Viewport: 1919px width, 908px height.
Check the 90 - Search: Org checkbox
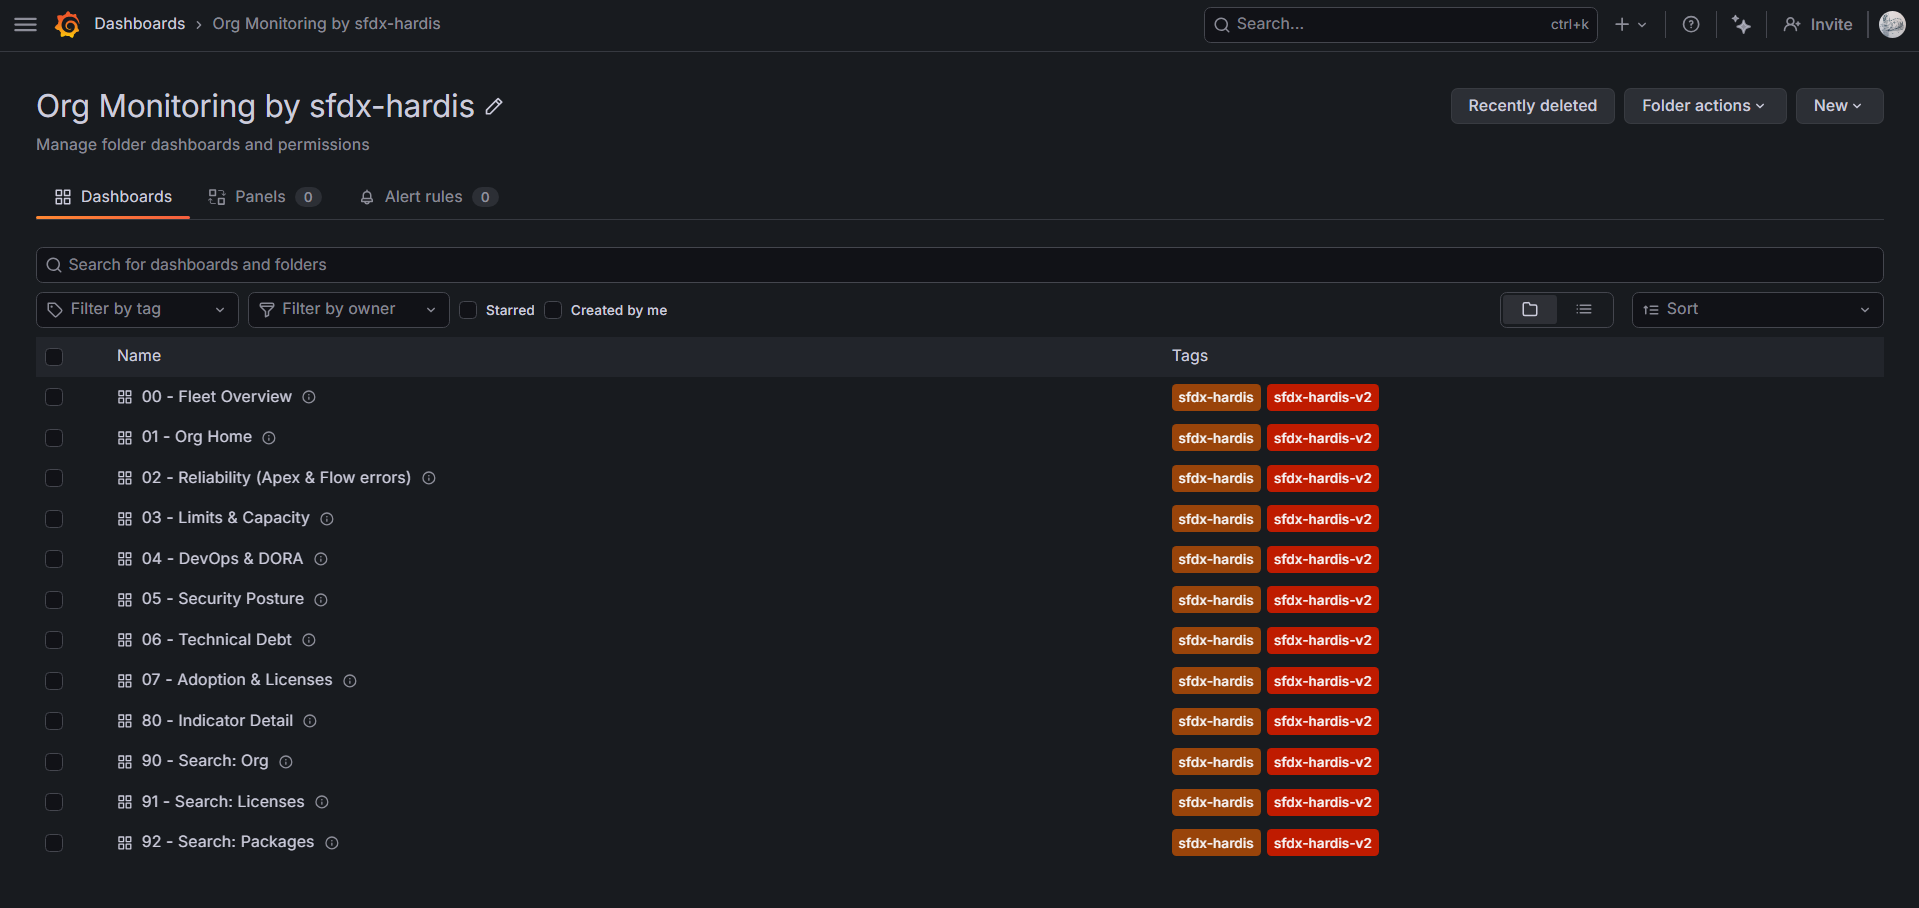click(54, 762)
